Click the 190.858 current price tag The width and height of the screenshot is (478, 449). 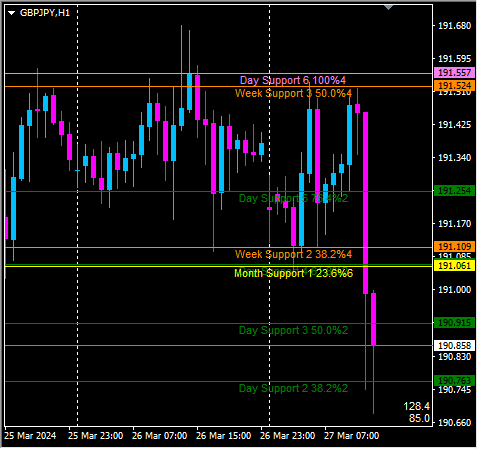pos(454,345)
